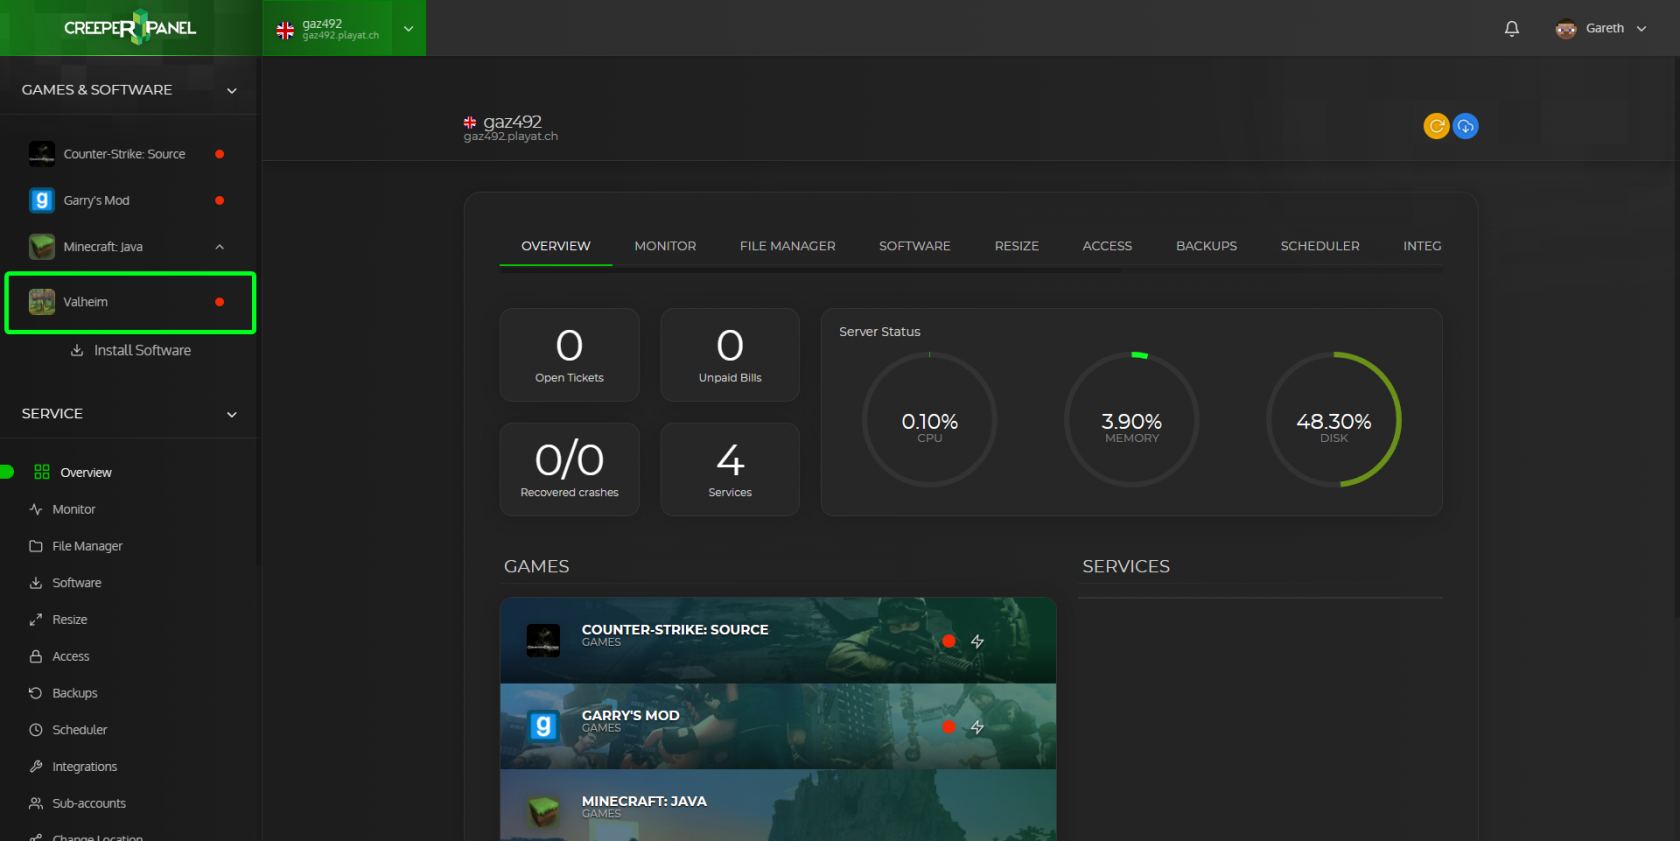The height and width of the screenshot is (841, 1680).
Task: Open the Recovered crashes card
Action: (x=569, y=469)
